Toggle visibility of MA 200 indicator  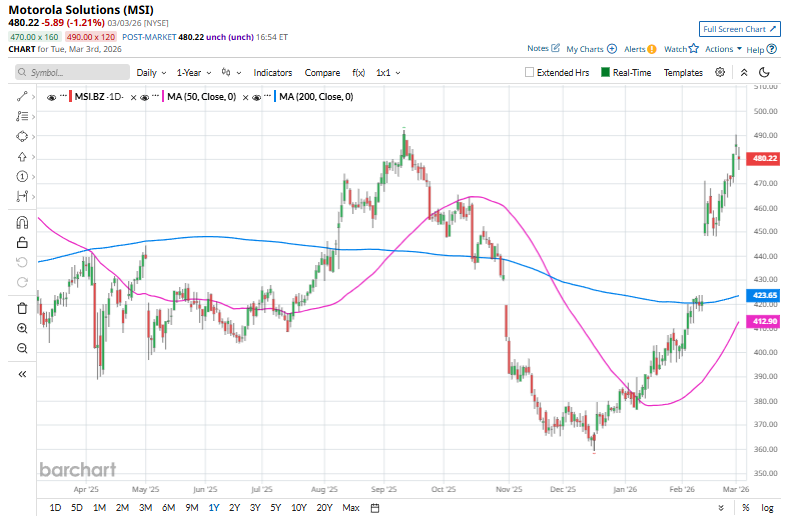pyautogui.click(x=256, y=98)
